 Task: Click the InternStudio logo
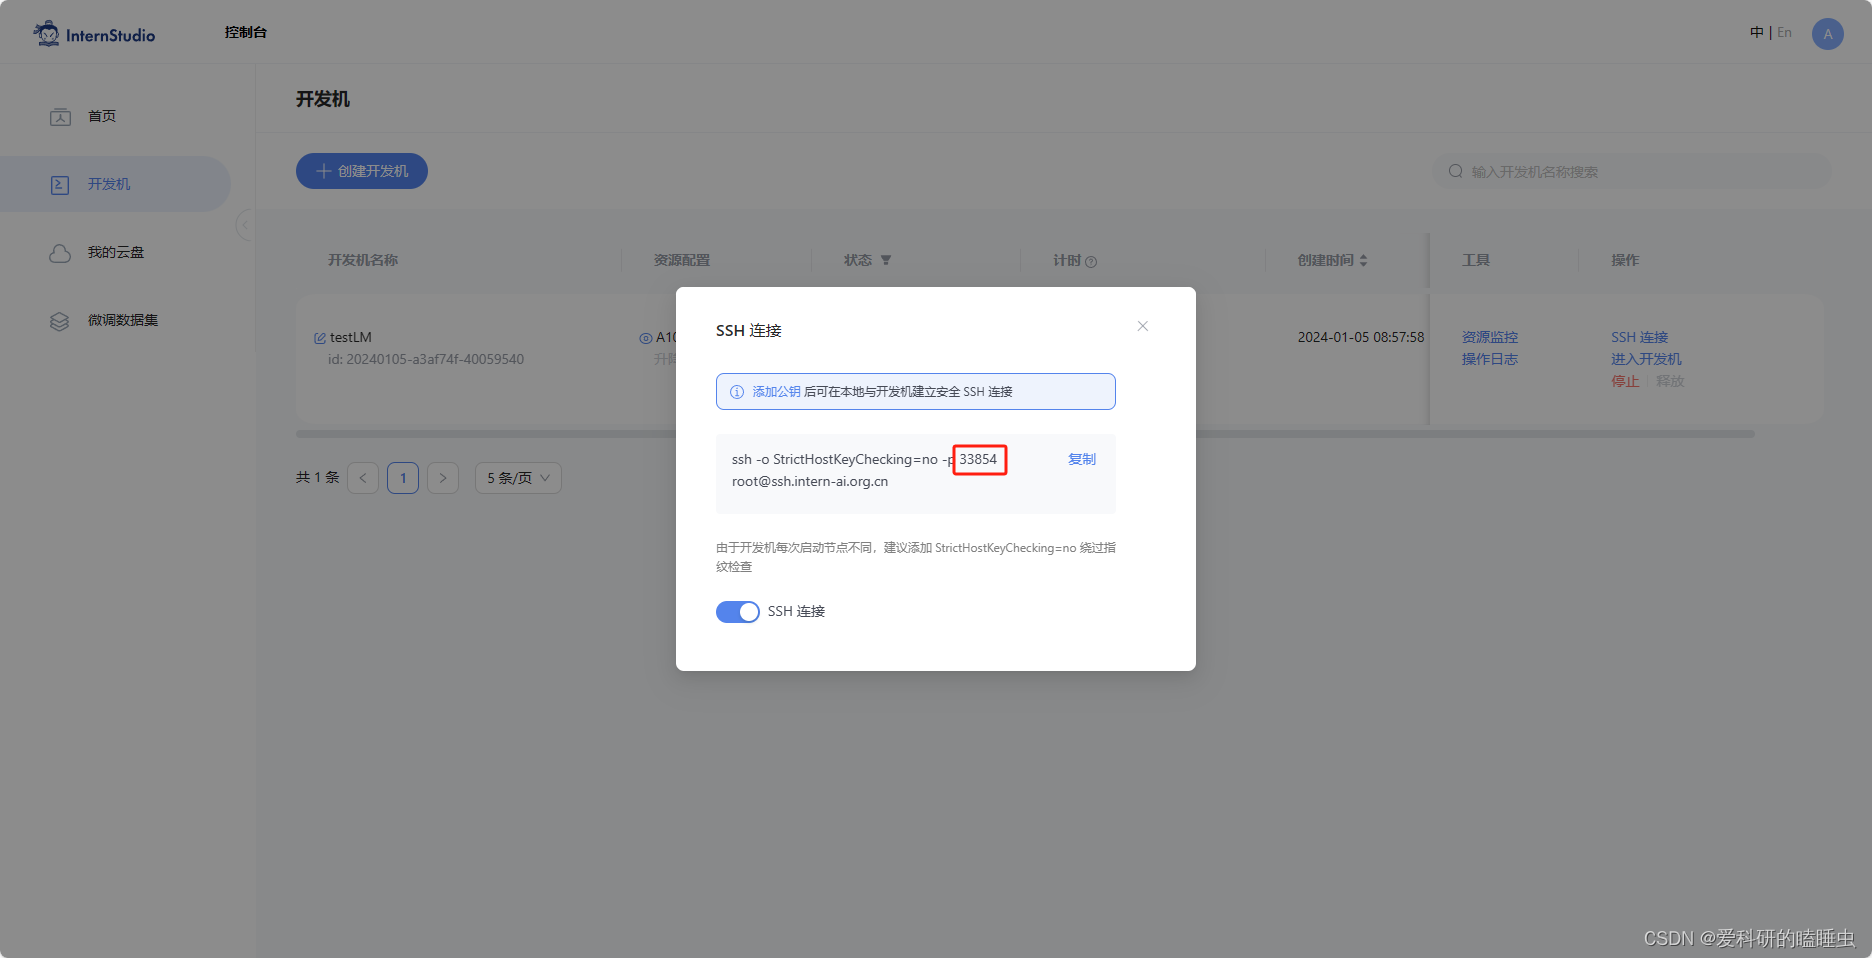(94, 34)
